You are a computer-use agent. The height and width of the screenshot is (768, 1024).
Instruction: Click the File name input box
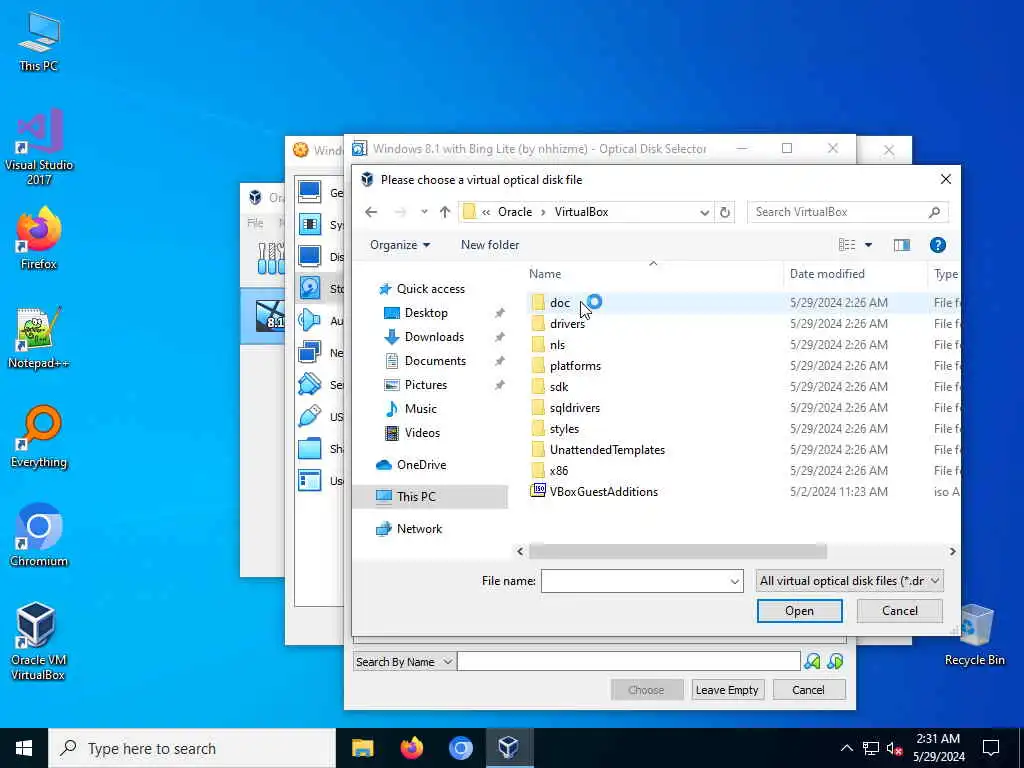(633, 581)
